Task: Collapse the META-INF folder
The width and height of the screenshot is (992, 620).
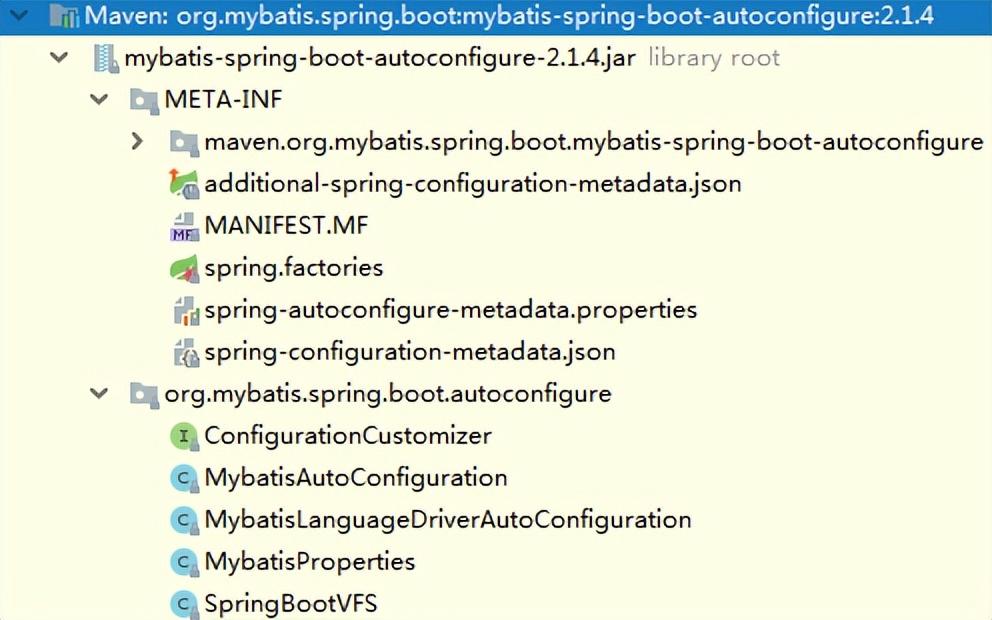Action: 99,99
